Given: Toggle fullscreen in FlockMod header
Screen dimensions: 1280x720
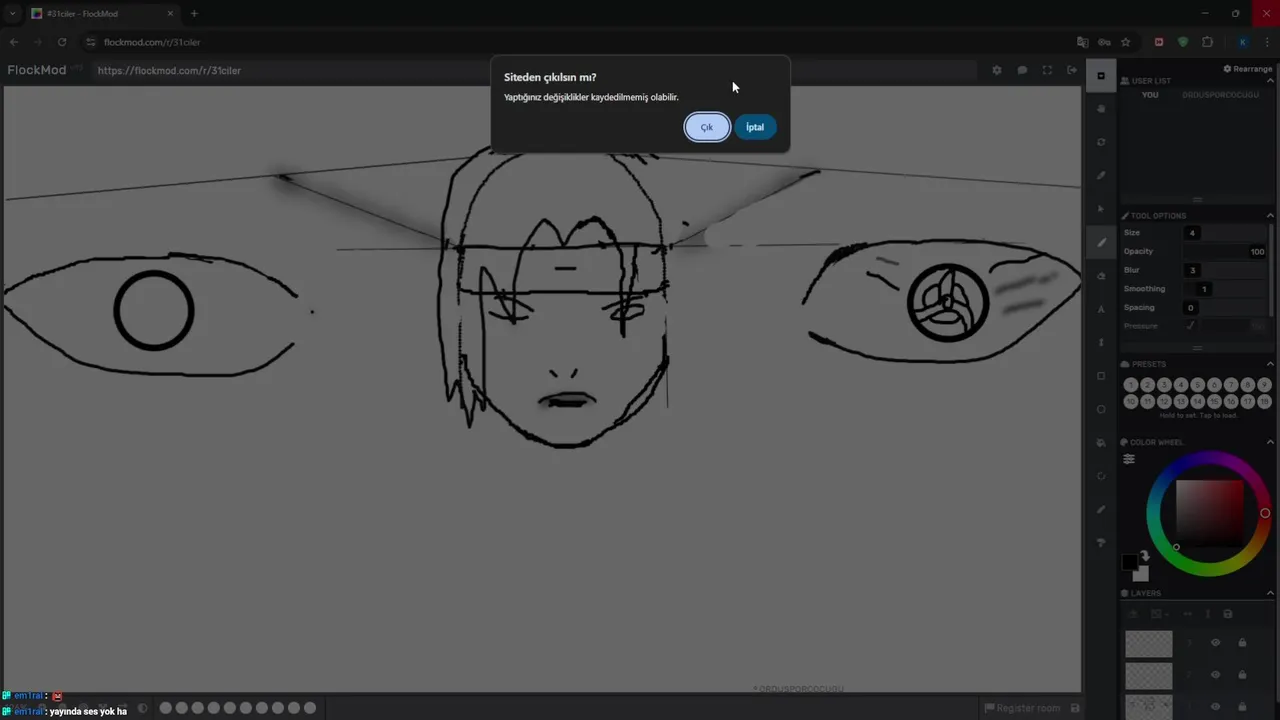Looking at the screenshot, I should 1047,70.
